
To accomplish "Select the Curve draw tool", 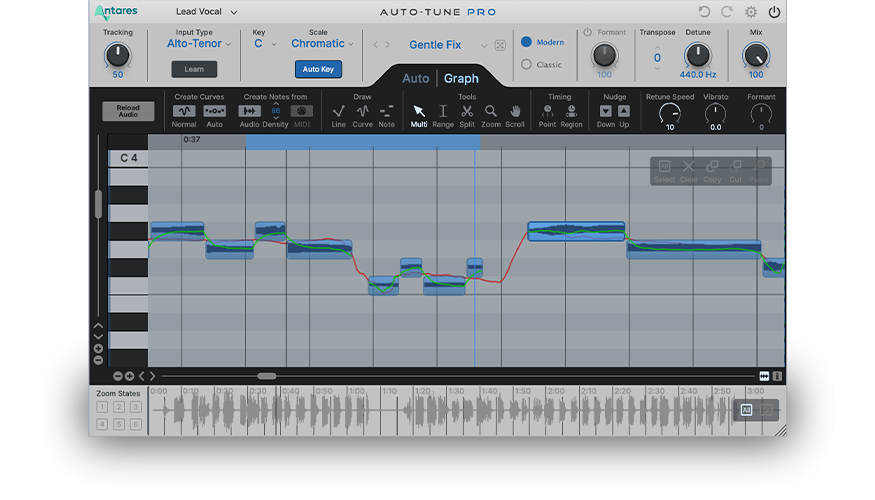I will pos(362,111).
